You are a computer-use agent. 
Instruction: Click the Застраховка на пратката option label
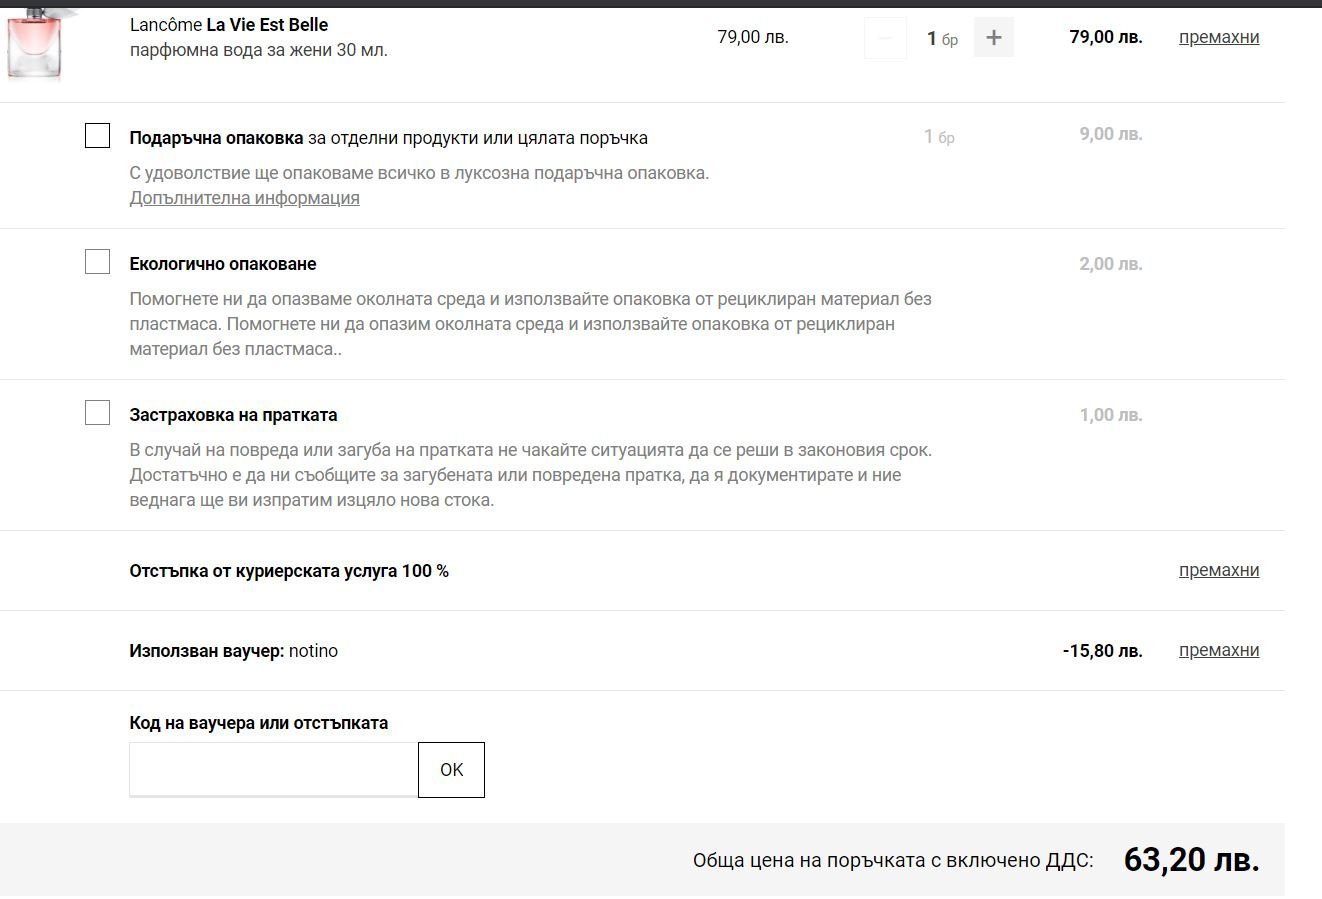233,415
